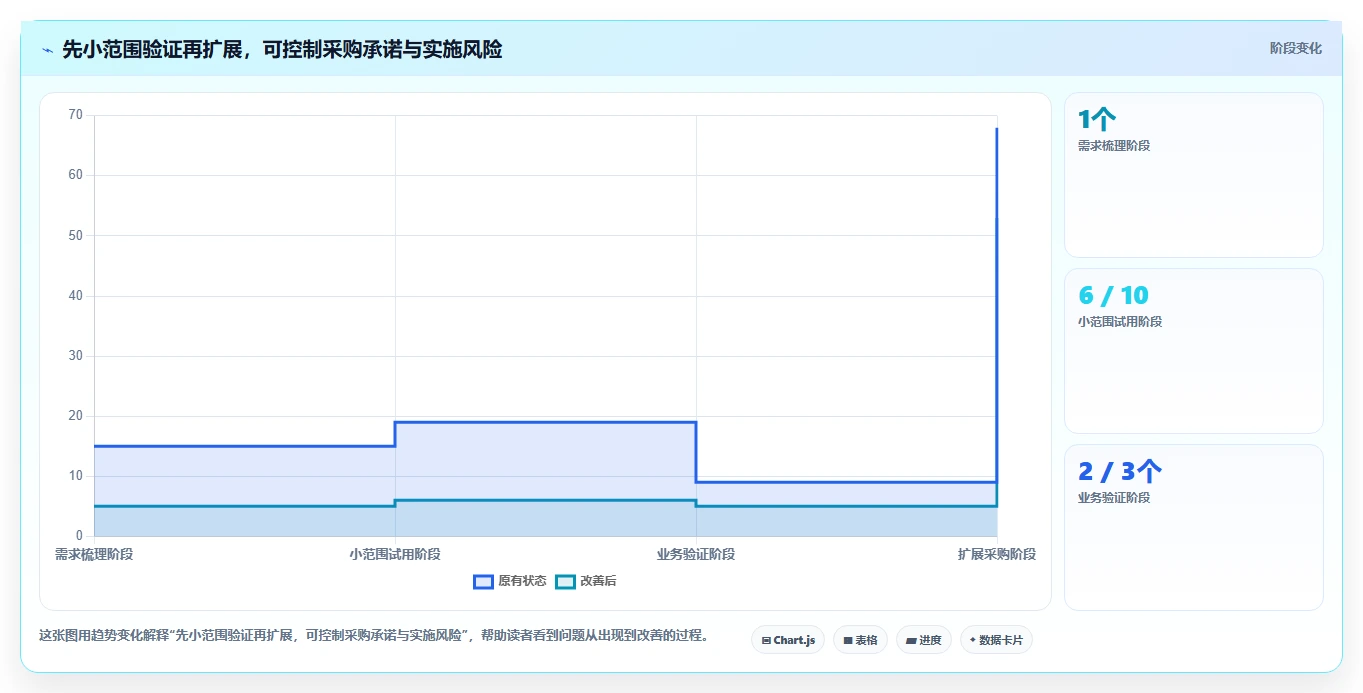Toggle the 原有状态 legend entry
Viewport: 1363px width, 693px height.
point(510,581)
